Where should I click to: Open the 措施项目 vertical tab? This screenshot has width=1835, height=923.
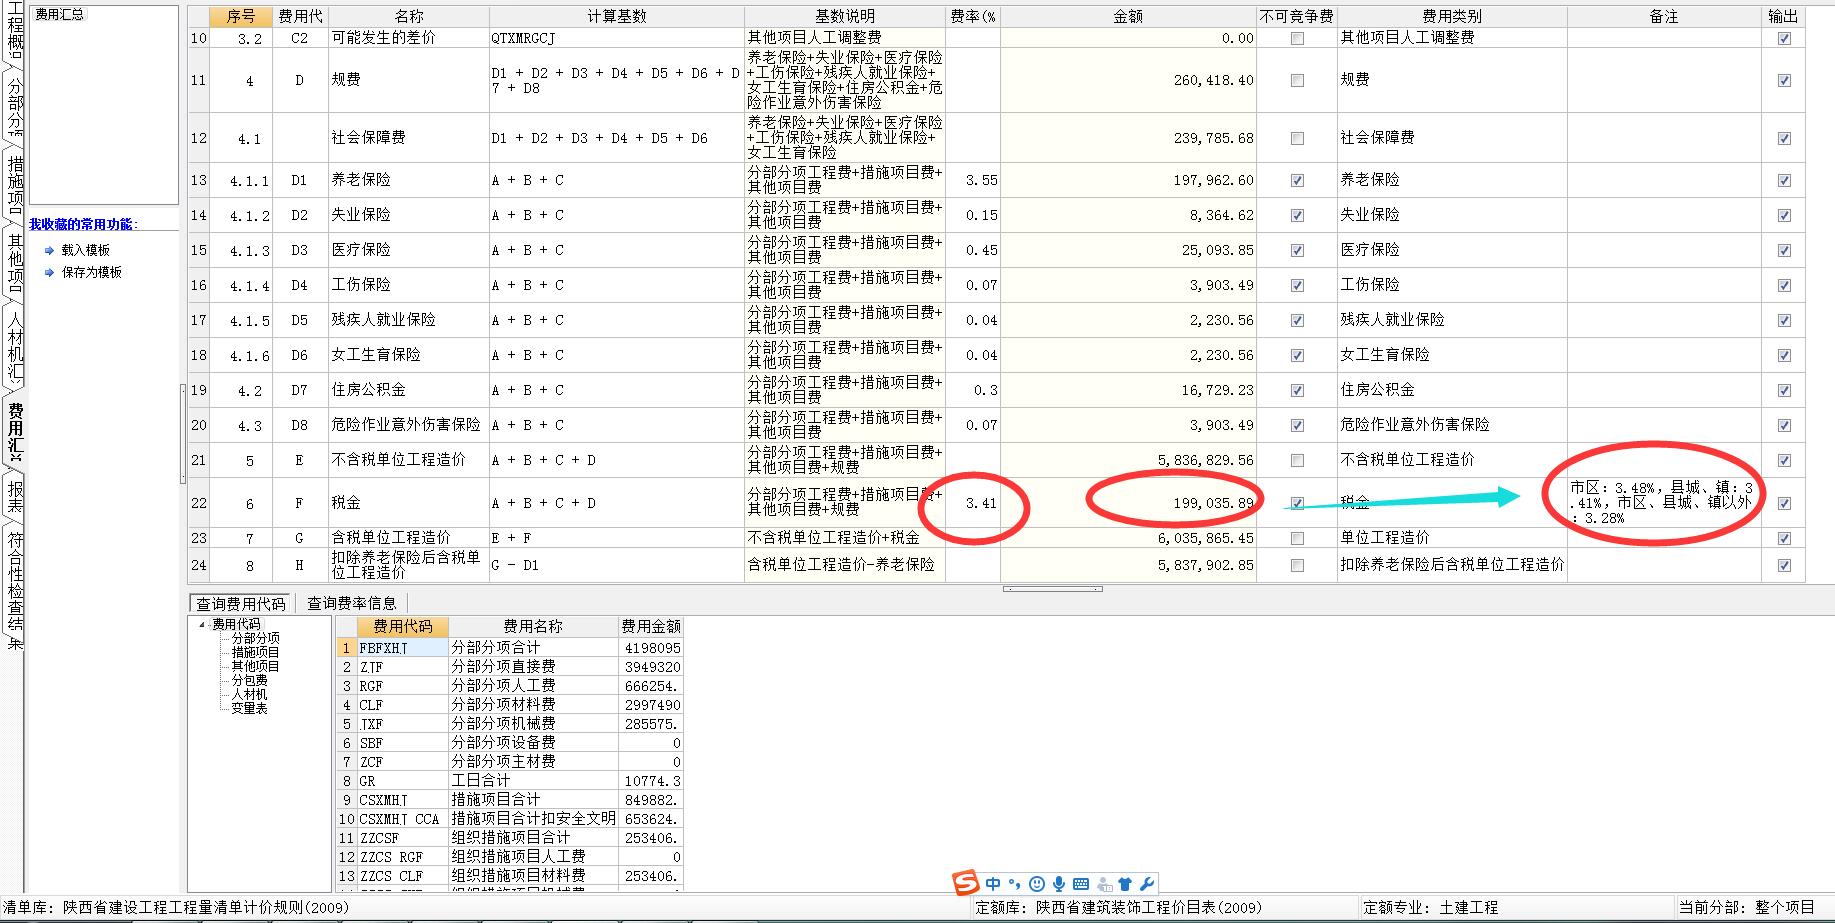pos(14,186)
